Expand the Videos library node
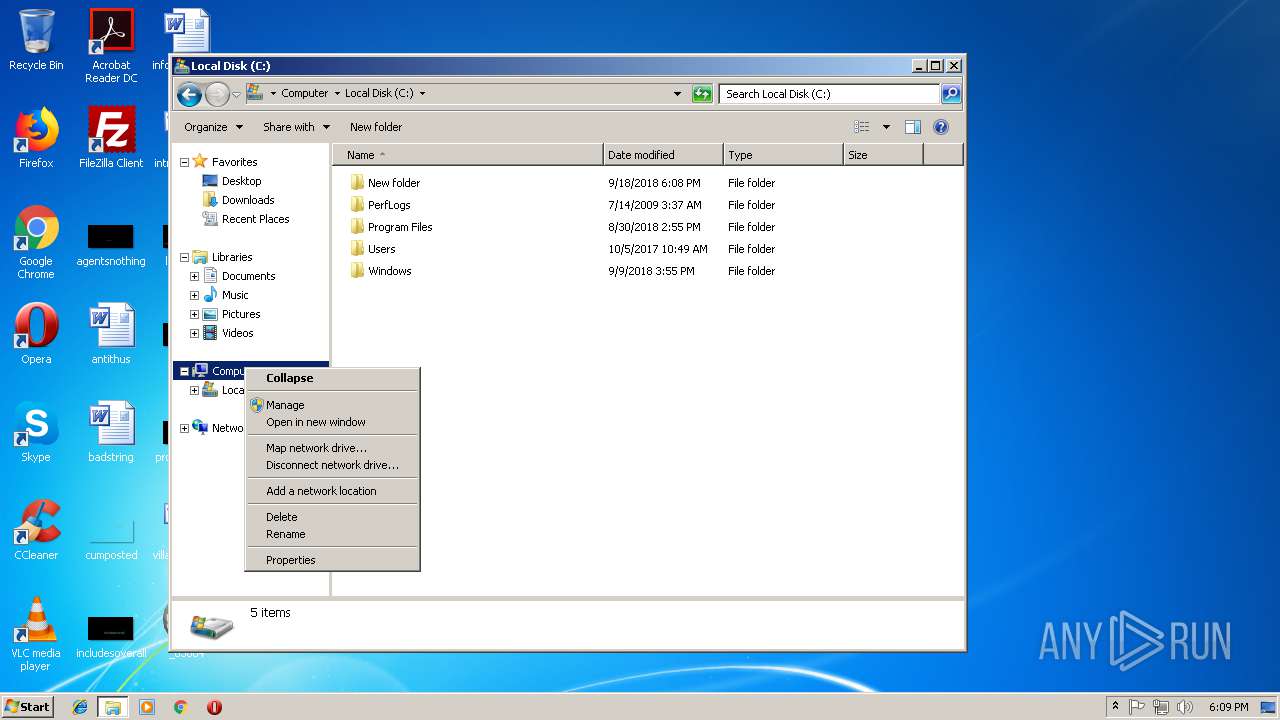The width and height of the screenshot is (1280, 720). (194, 333)
